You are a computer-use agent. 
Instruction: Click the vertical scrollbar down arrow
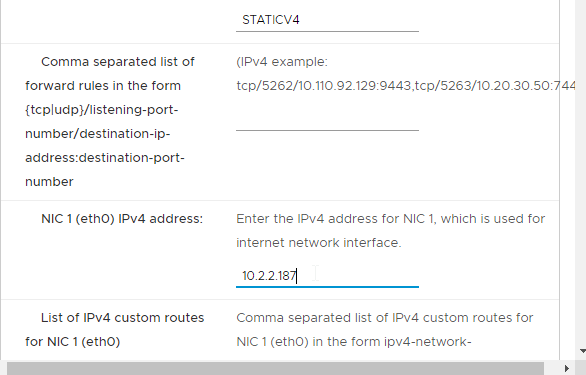click(583, 351)
